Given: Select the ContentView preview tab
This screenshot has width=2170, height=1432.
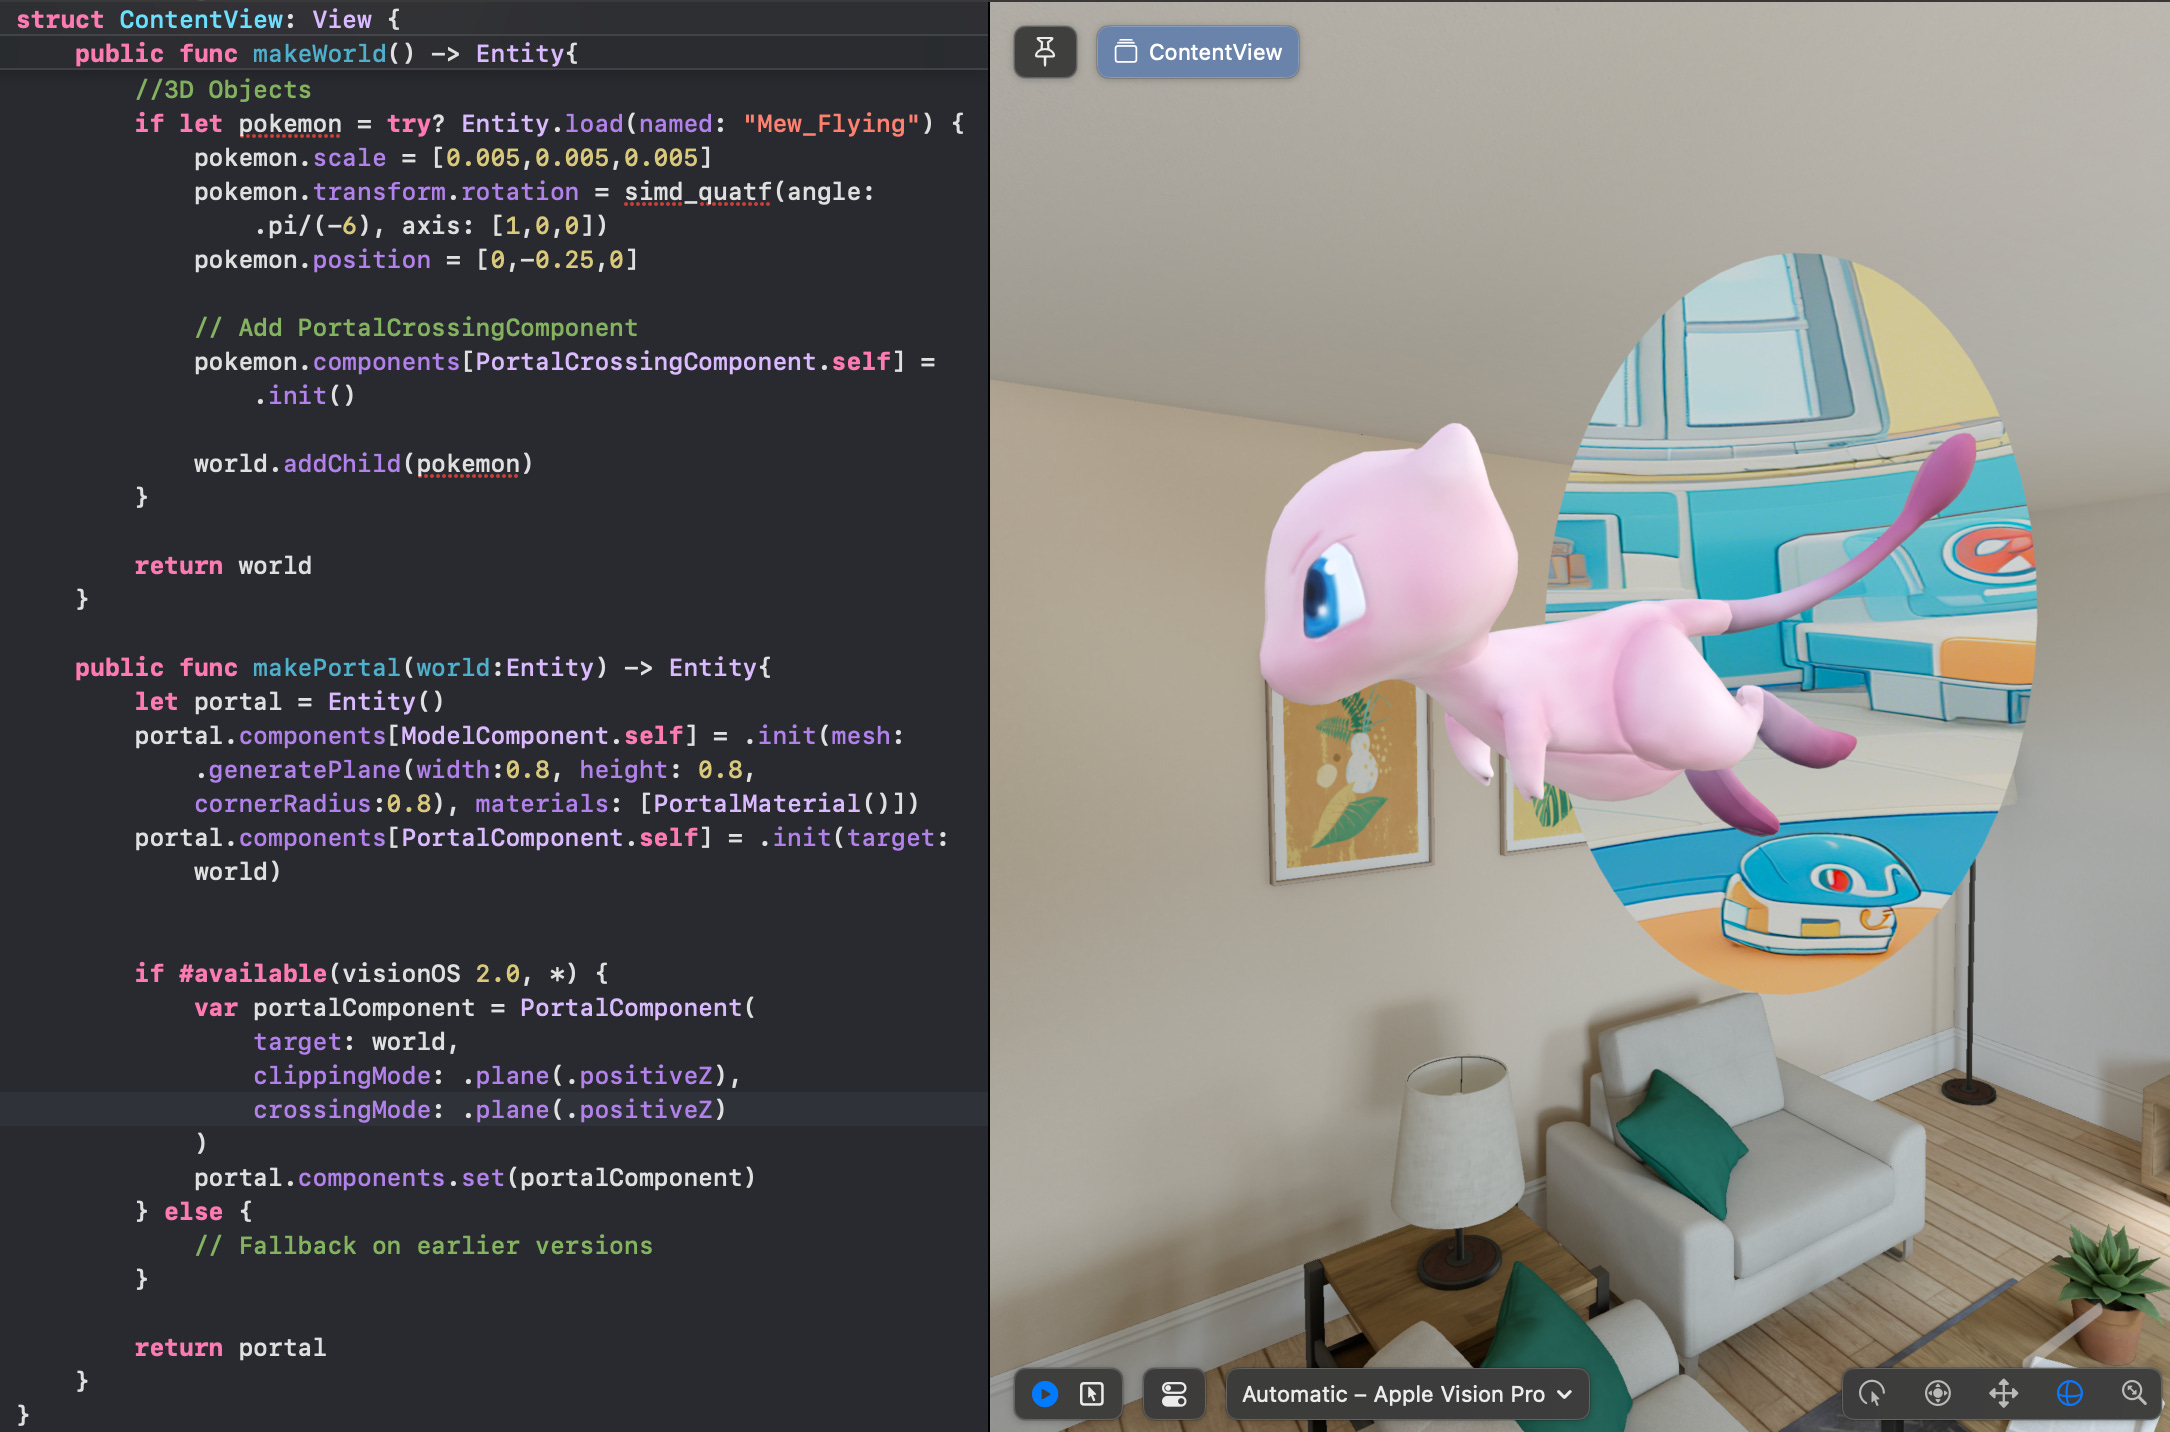Looking at the screenshot, I should point(1198,52).
